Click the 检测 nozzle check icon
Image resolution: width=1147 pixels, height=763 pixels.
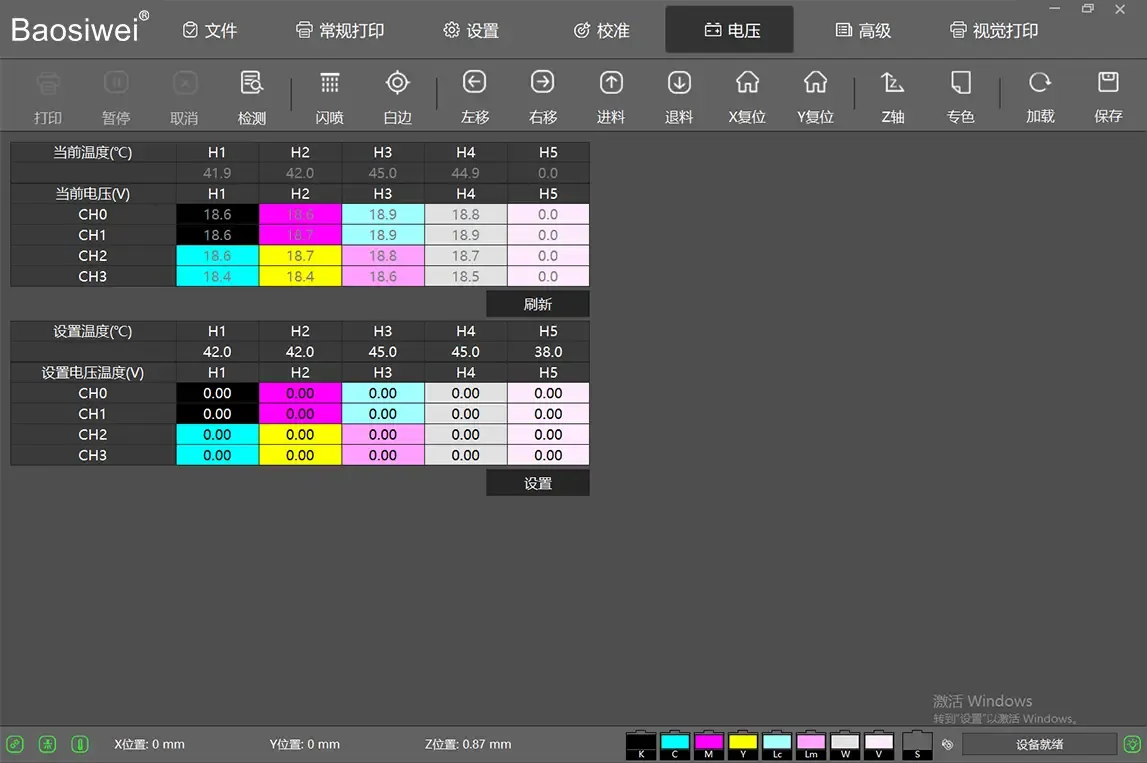click(x=251, y=83)
